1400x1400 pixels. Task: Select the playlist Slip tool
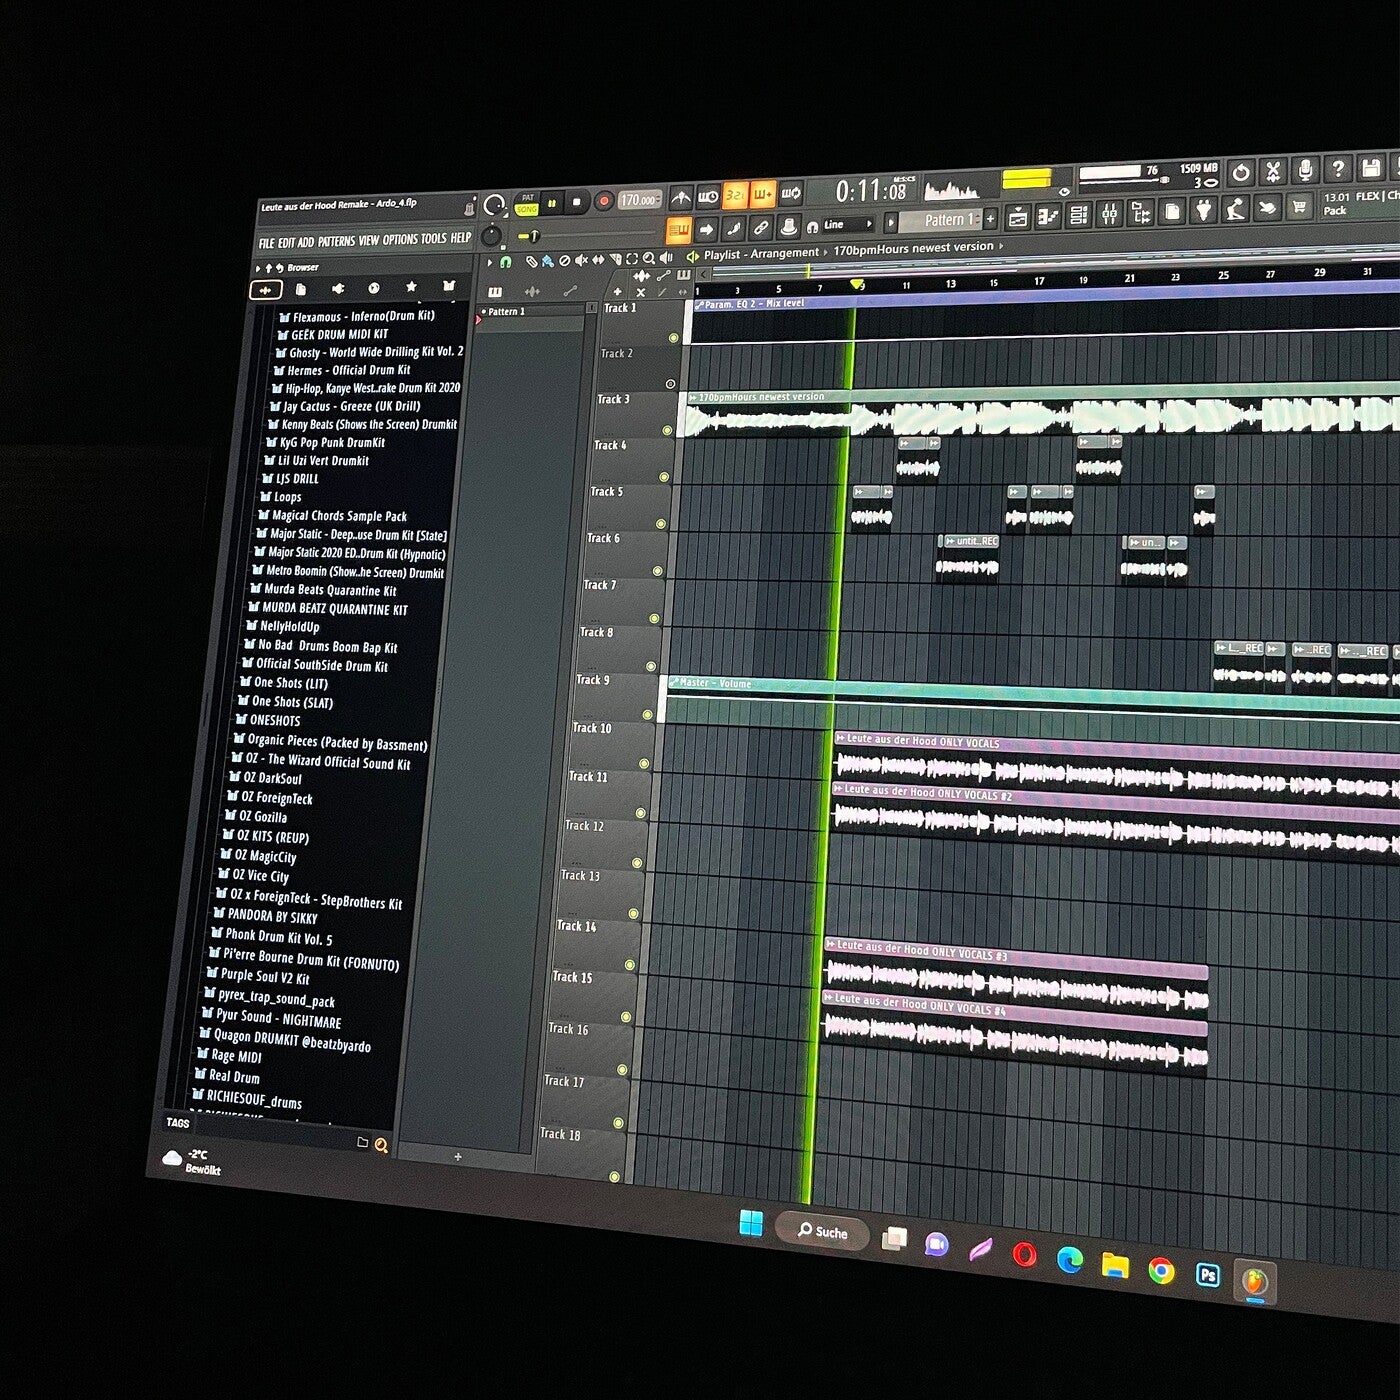(x=598, y=260)
